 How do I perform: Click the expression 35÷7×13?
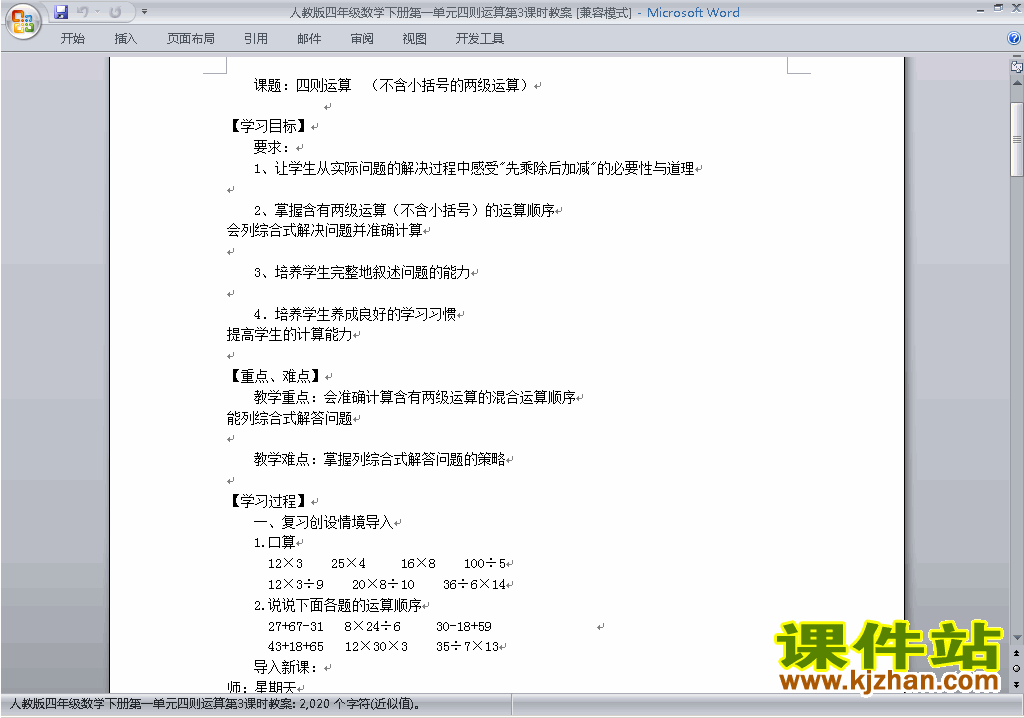(x=468, y=647)
